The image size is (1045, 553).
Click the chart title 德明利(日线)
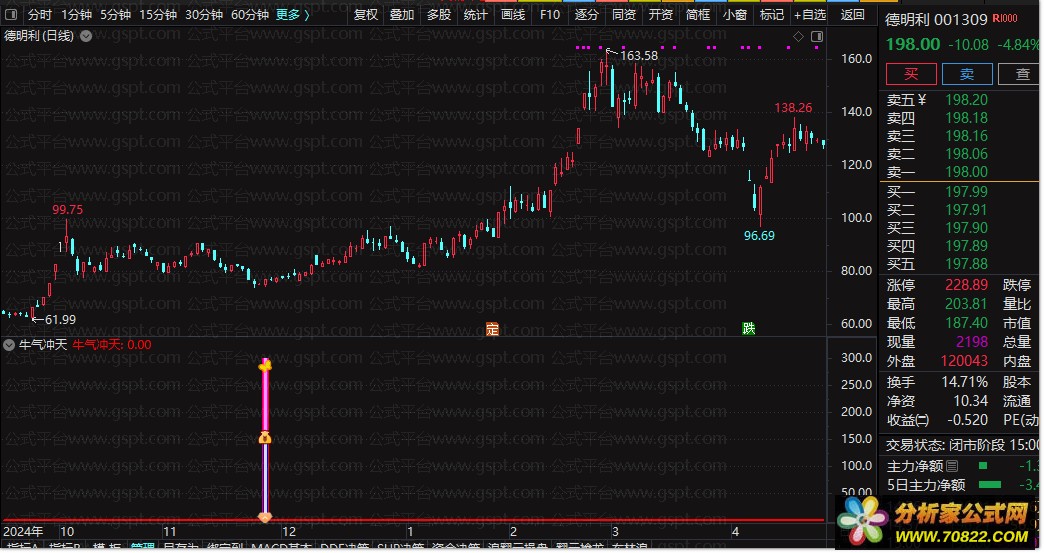click(39, 36)
